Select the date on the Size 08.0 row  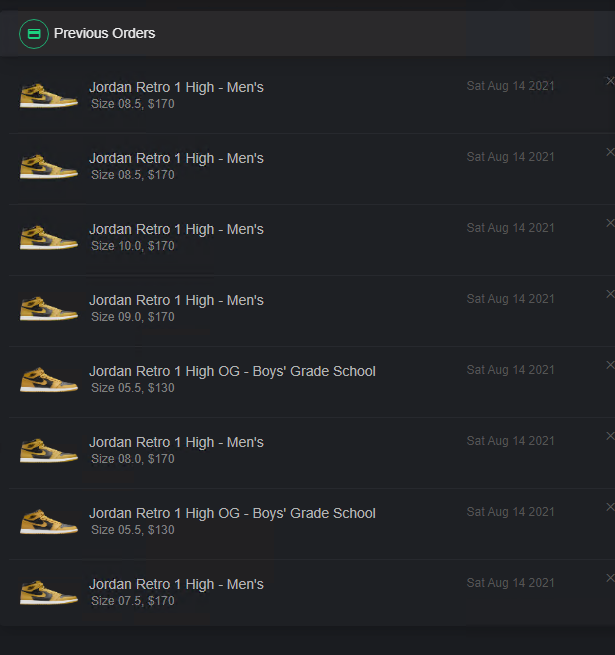pyautogui.click(x=511, y=441)
